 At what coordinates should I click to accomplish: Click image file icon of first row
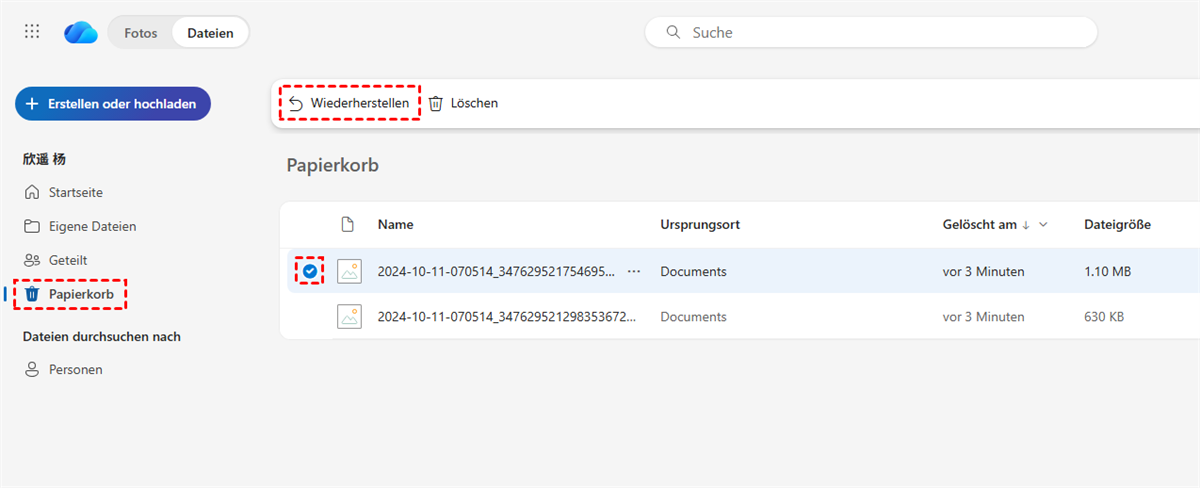coord(349,271)
